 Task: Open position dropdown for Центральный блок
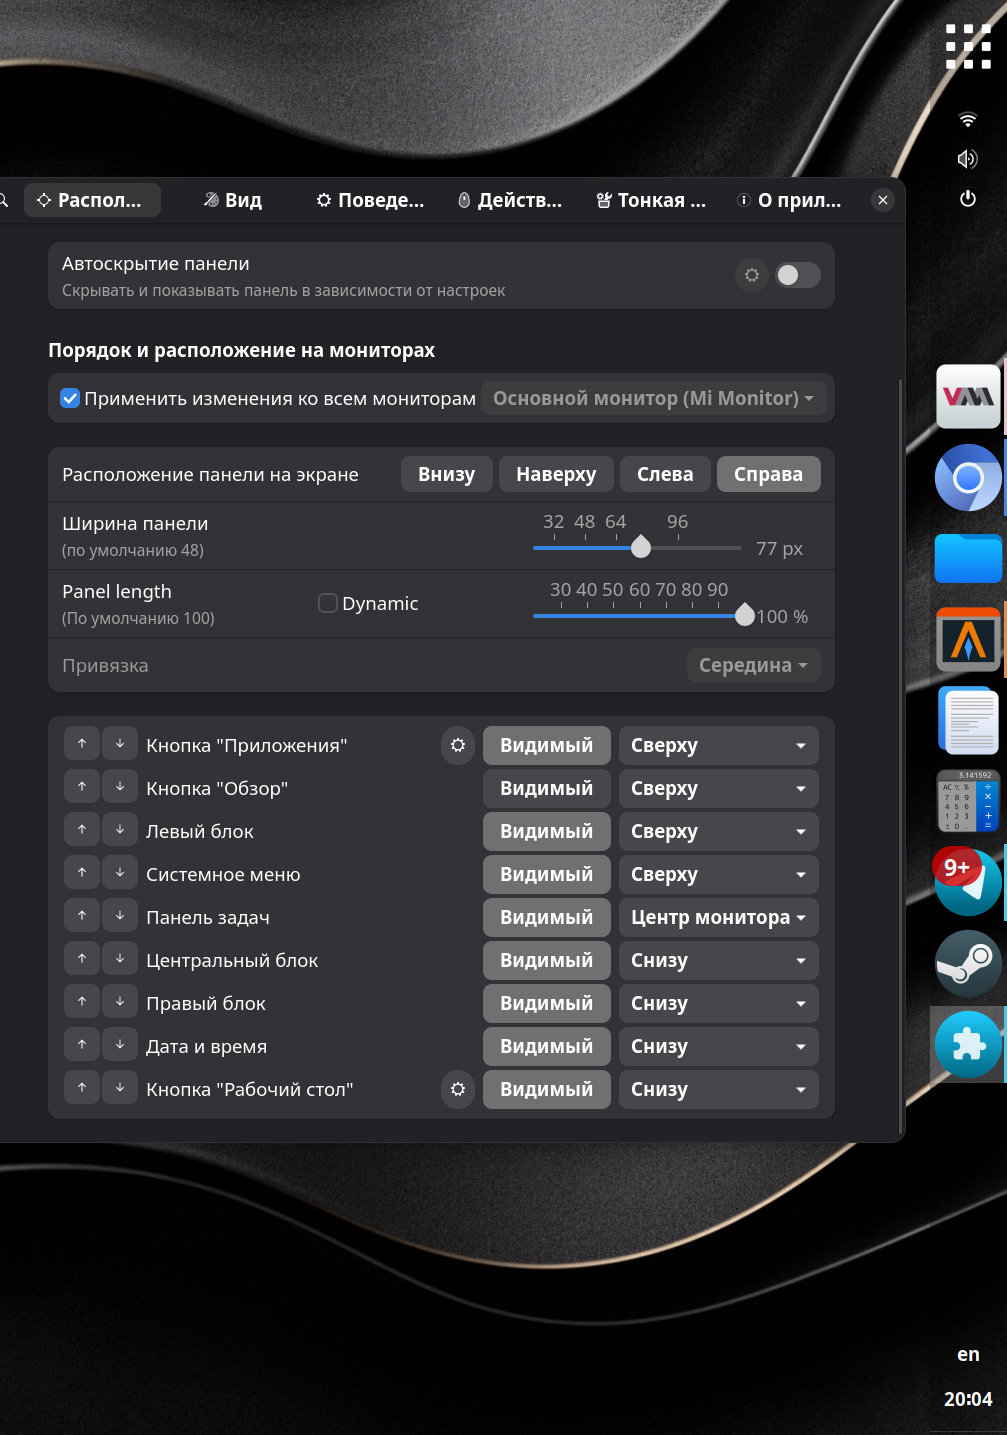(x=718, y=960)
